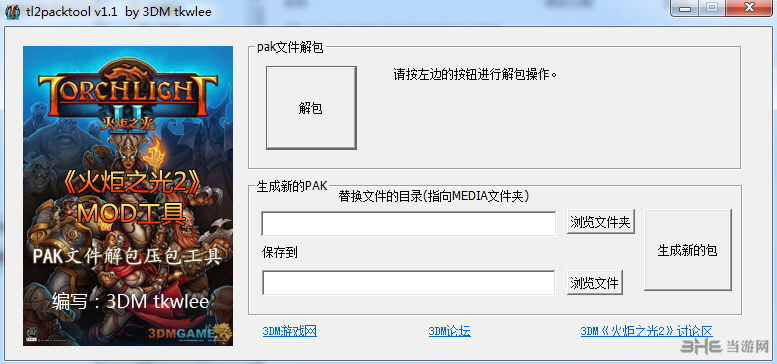This screenshot has height=364, width=777.
Task: Open the 3DM游戏网 link
Action: pyautogui.click(x=289, y=331)
